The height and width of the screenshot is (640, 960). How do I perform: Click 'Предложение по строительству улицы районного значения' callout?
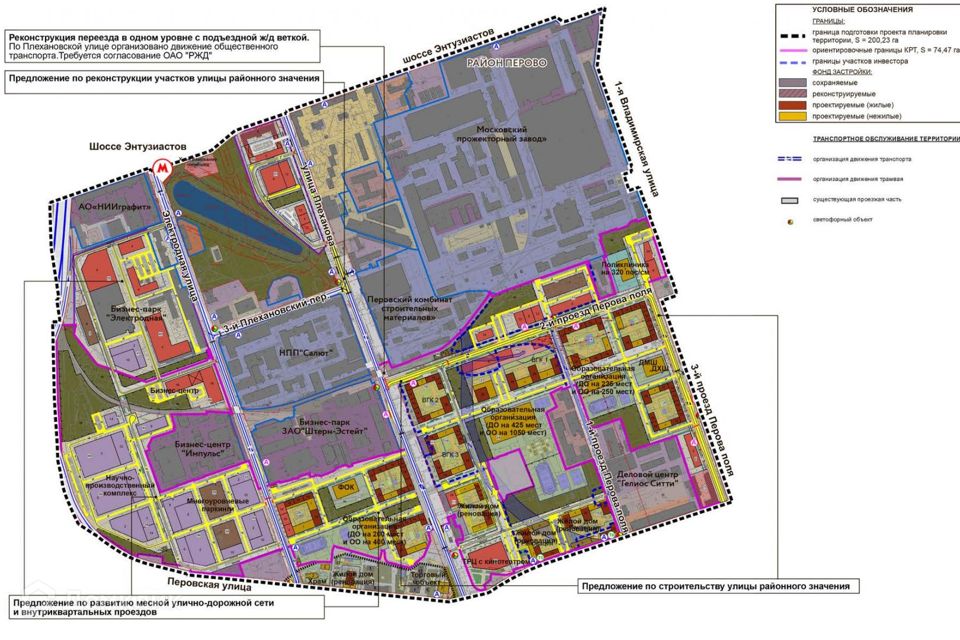pos(718,586)
